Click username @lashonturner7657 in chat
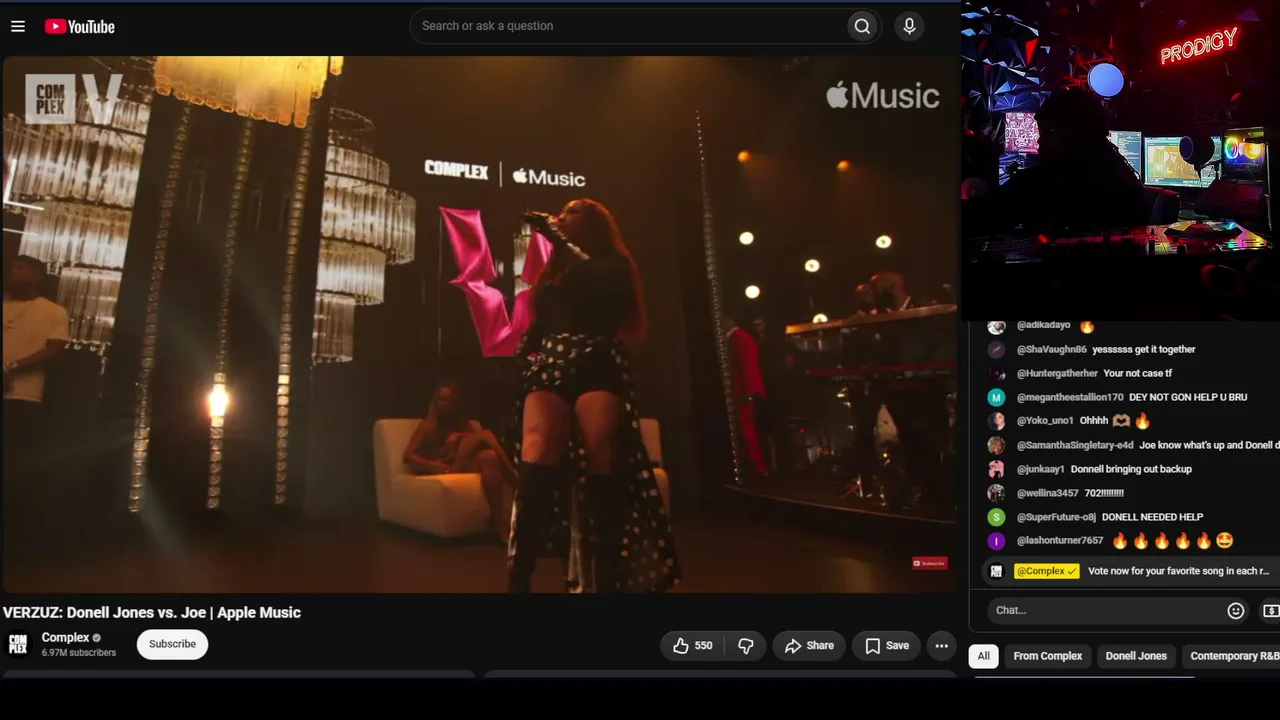 [x=1060, y=541]
